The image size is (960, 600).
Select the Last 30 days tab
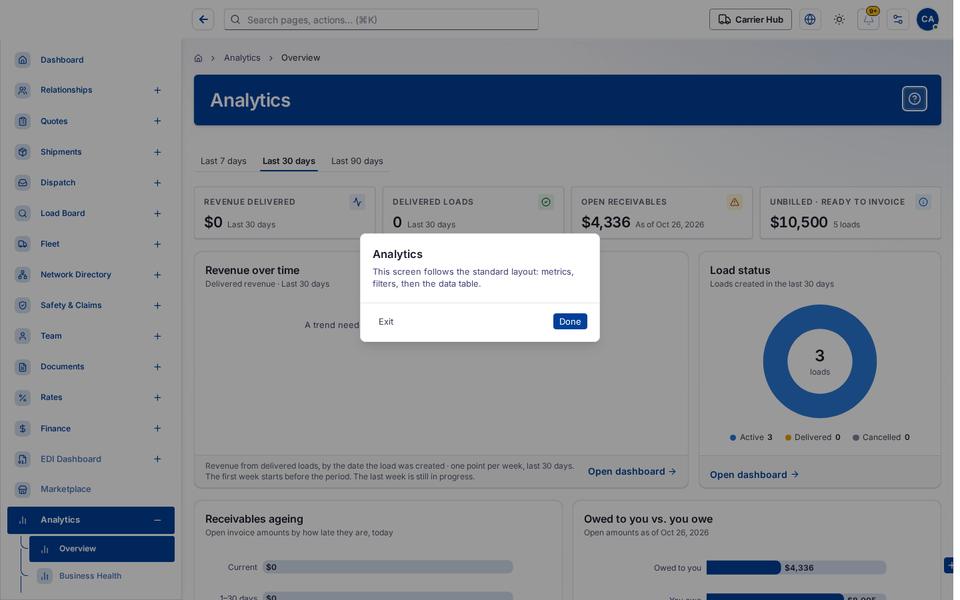point(289,161)
